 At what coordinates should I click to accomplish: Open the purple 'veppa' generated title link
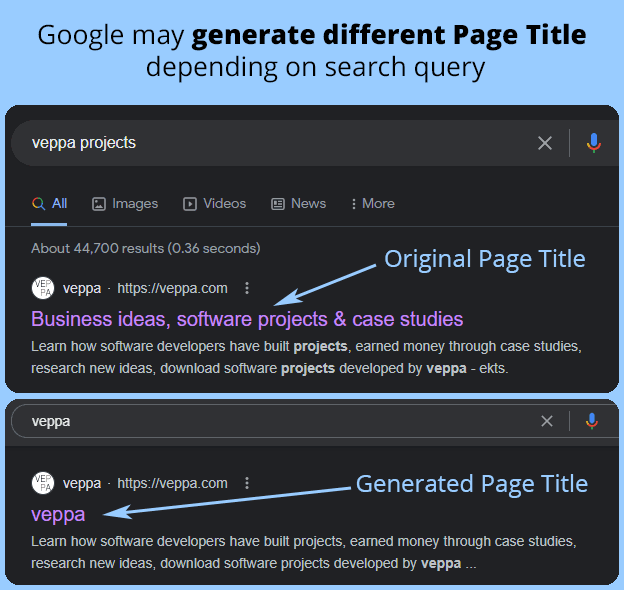(58, 515)
